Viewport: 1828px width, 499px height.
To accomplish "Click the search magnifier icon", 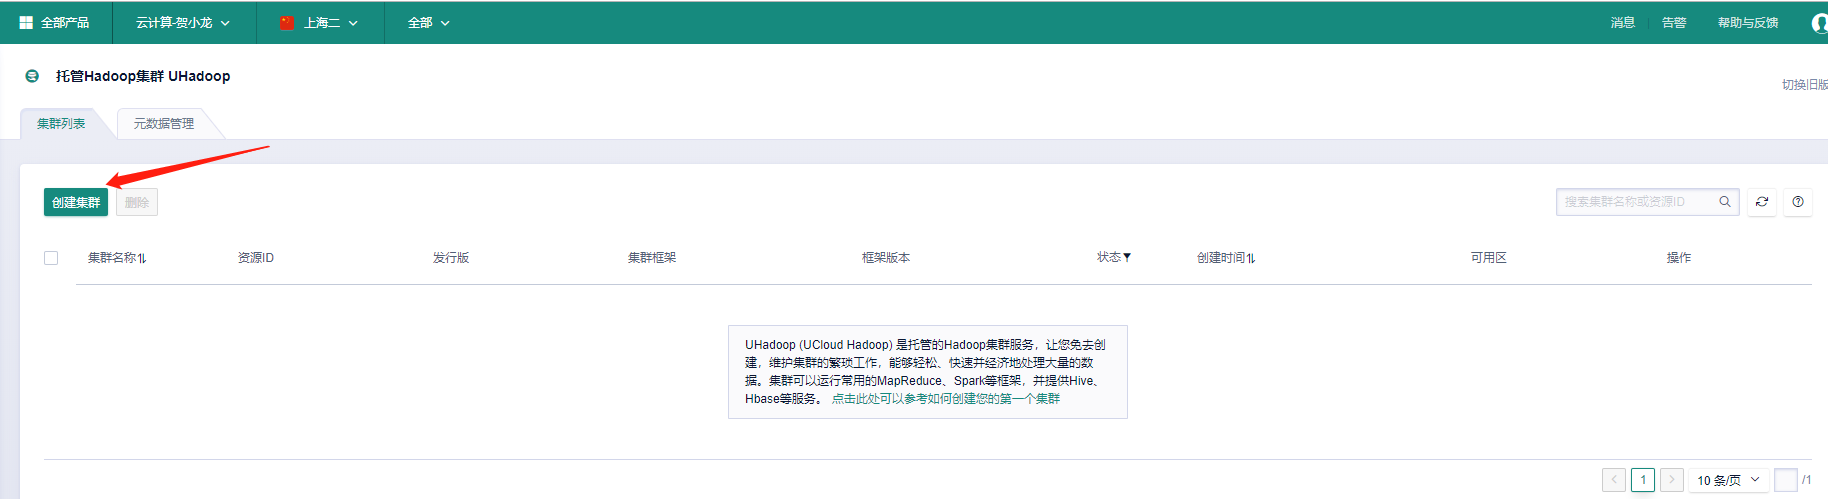I will coord(1725,202).
